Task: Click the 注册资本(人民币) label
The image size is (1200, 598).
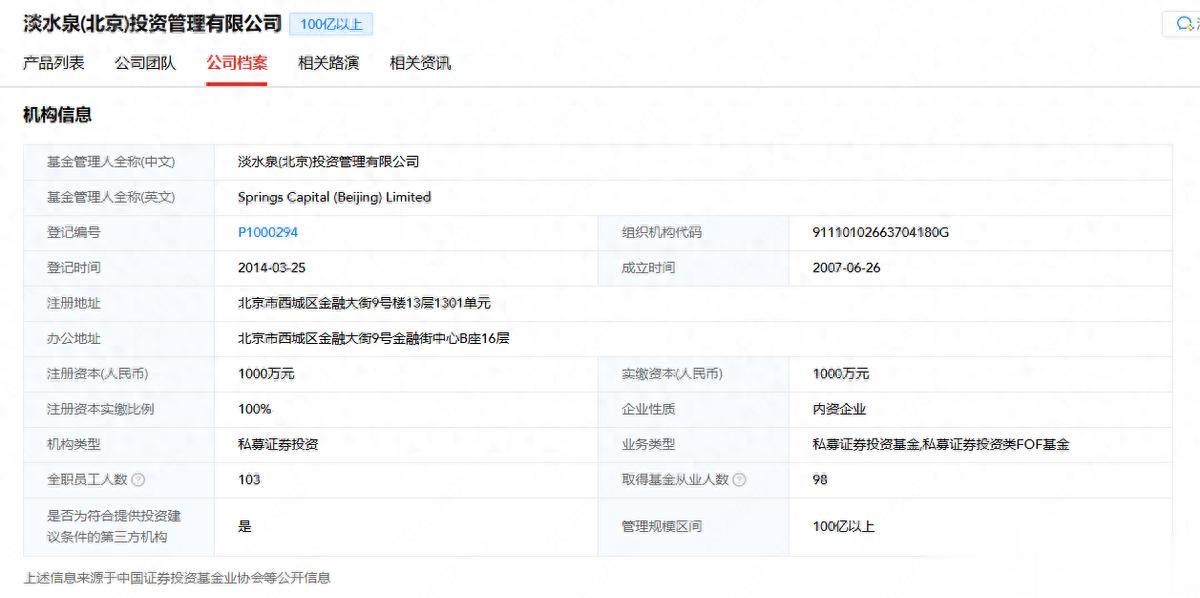Action: (x=98, y=374)
